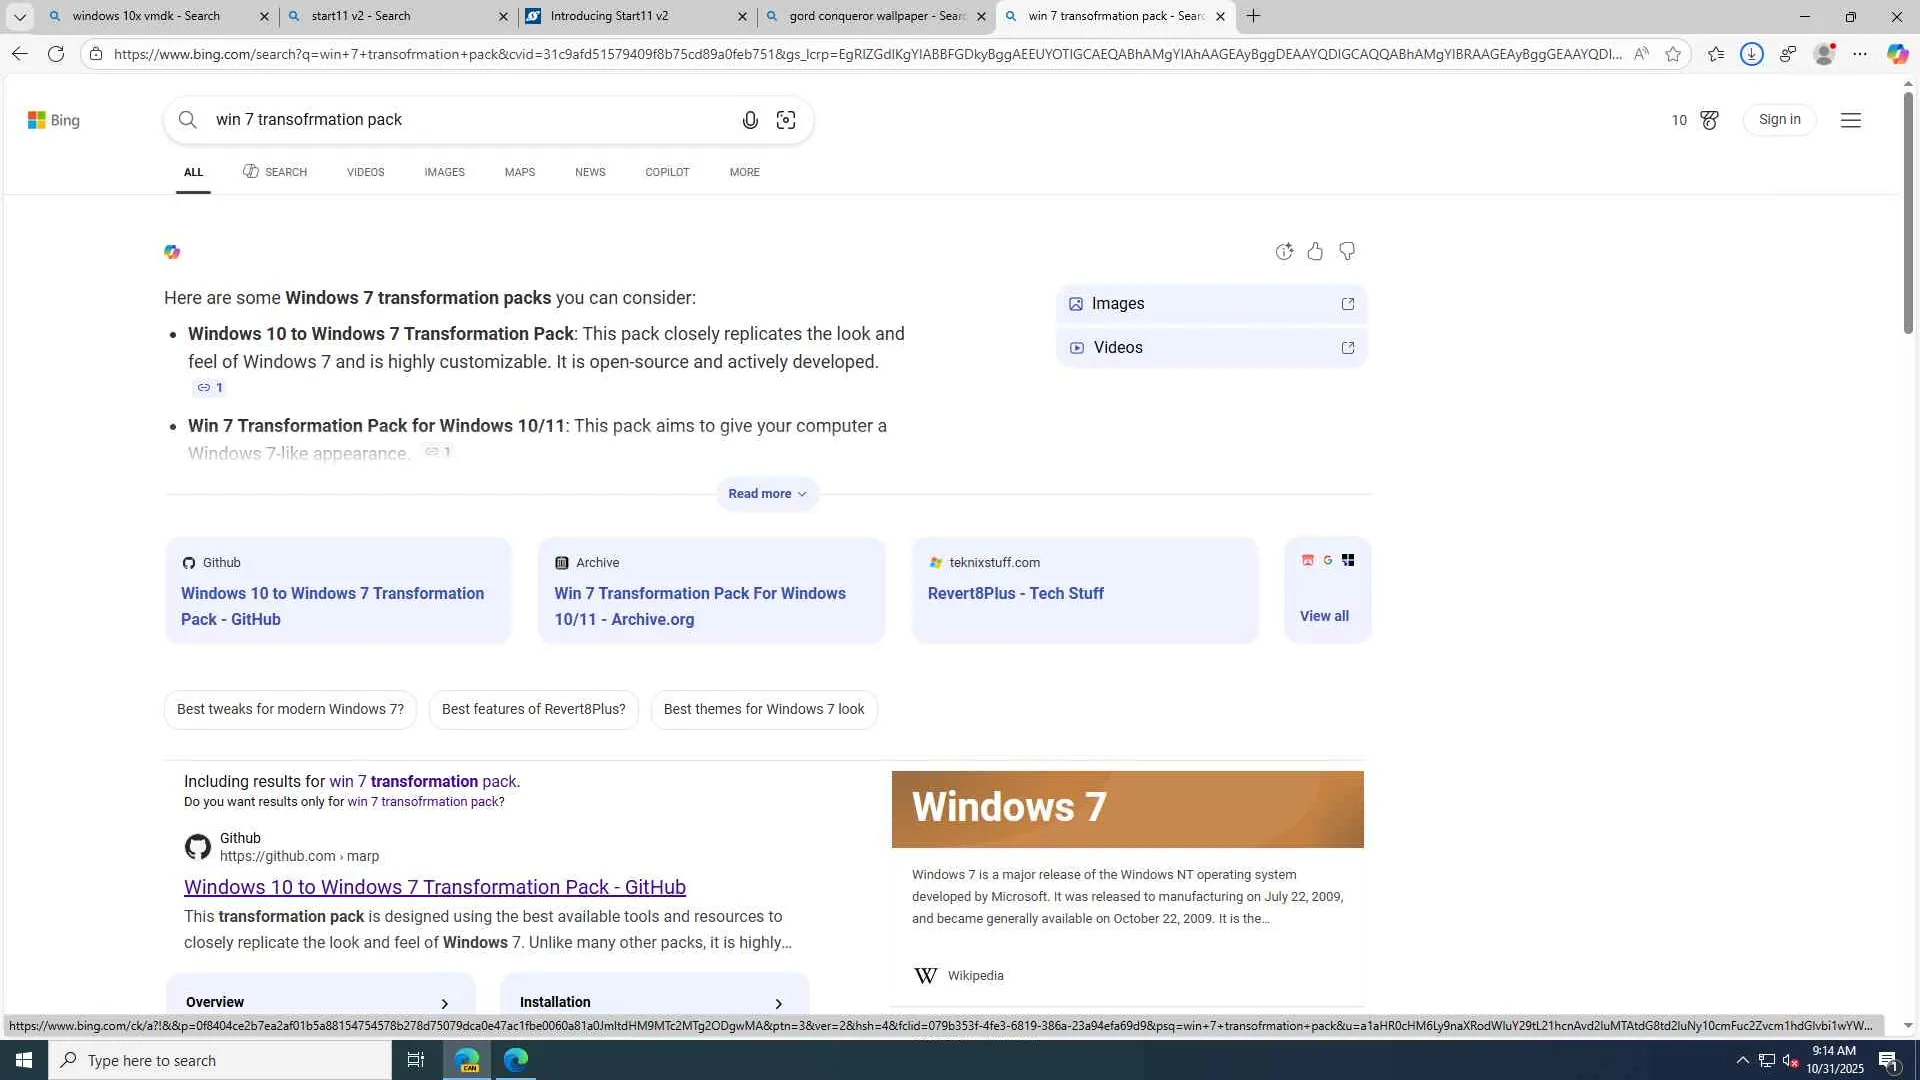
Task: Open visual search camera icon
Action: [x=786, y=120]
